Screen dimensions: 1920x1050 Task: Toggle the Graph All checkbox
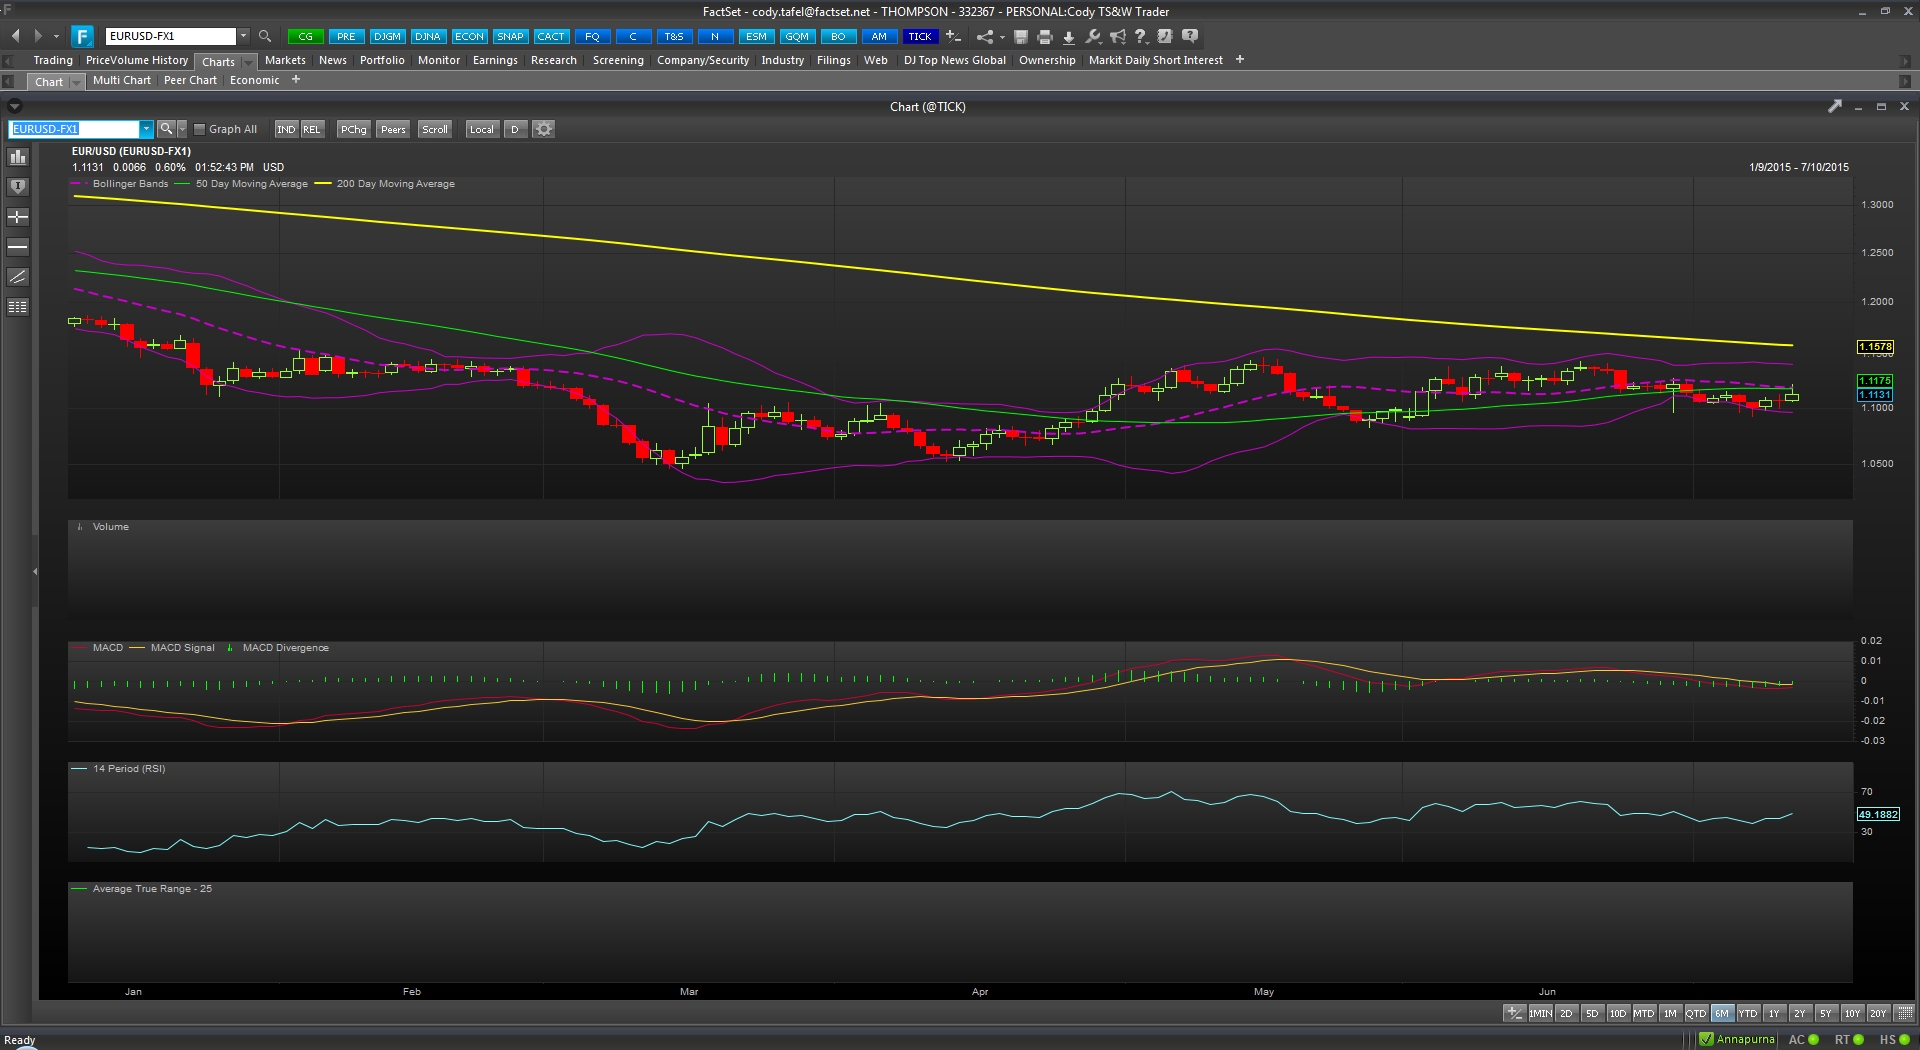click(x=199, y=129)
